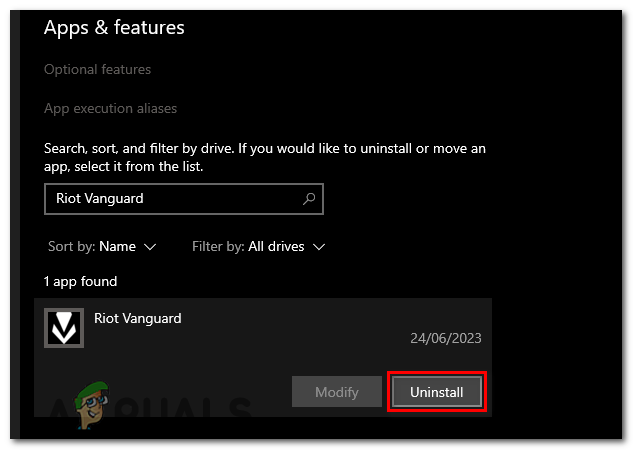Click the Uninstall button for Riot Vanguard
Image resolution: width=633 pixels, height=450 pixels.
coord(437,392)
